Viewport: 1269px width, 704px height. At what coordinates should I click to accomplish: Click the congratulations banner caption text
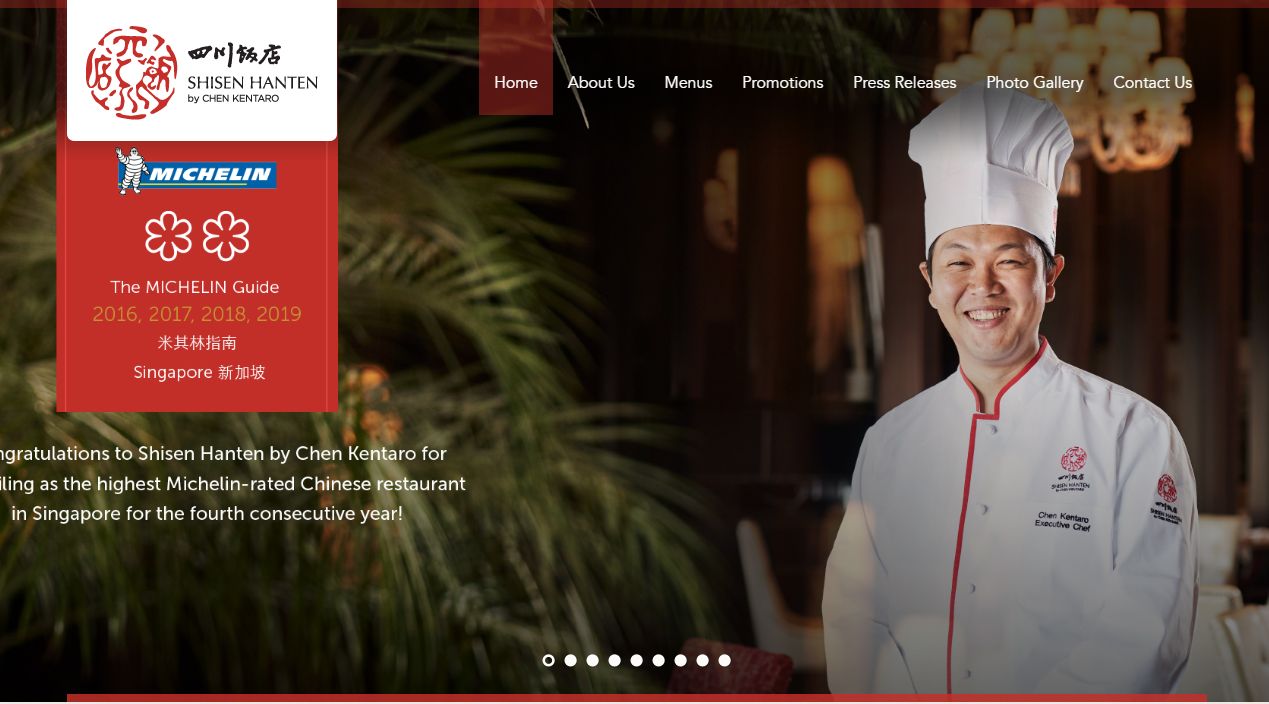coord(232,484)
